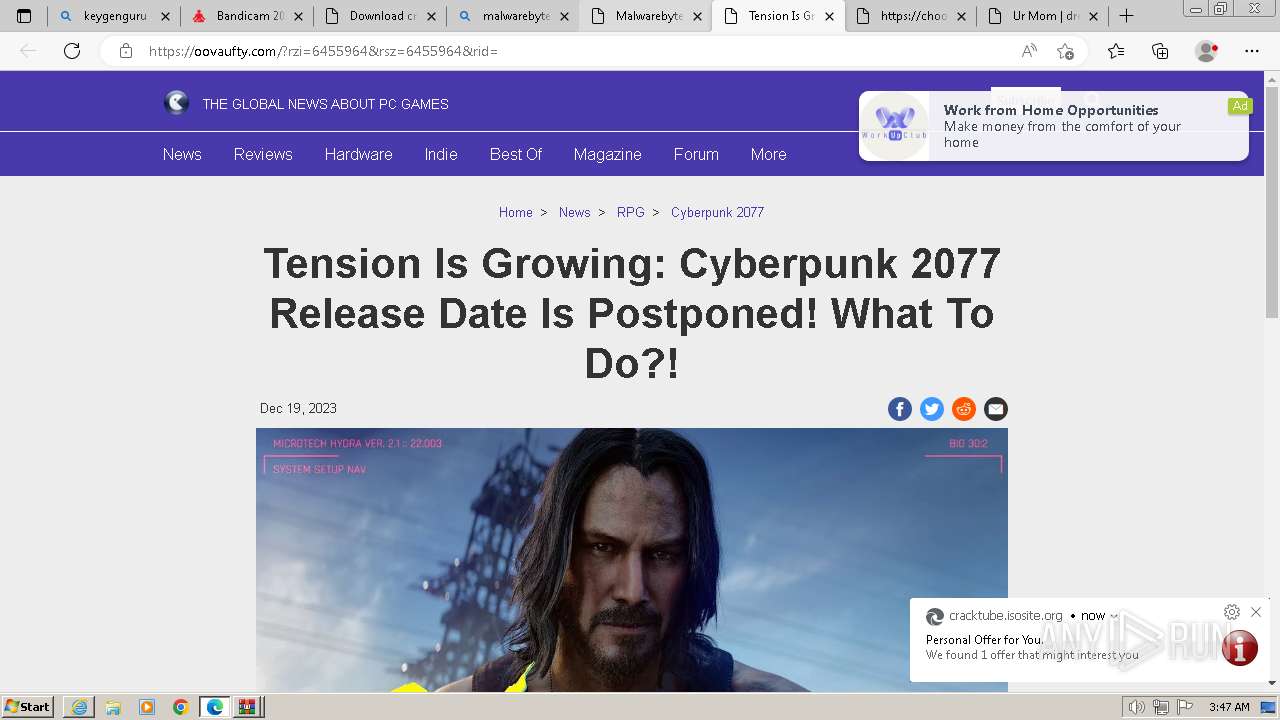
Task: Click the browser refresh button
Action: 72,51
